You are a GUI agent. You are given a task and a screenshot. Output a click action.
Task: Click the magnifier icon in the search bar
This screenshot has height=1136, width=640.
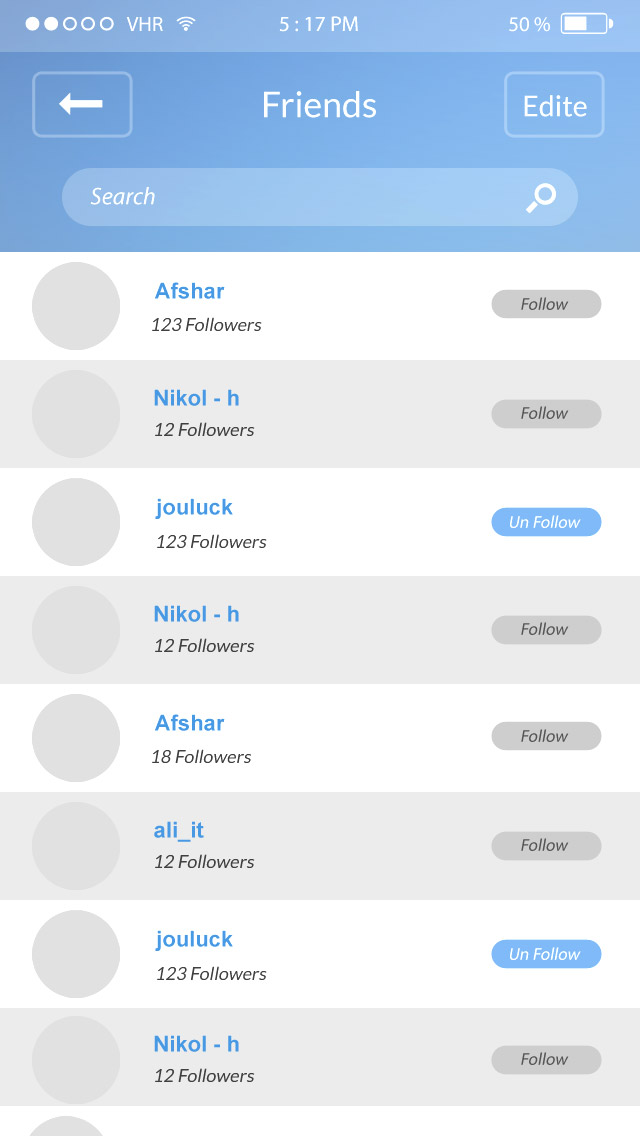click(x=541, y=197)
